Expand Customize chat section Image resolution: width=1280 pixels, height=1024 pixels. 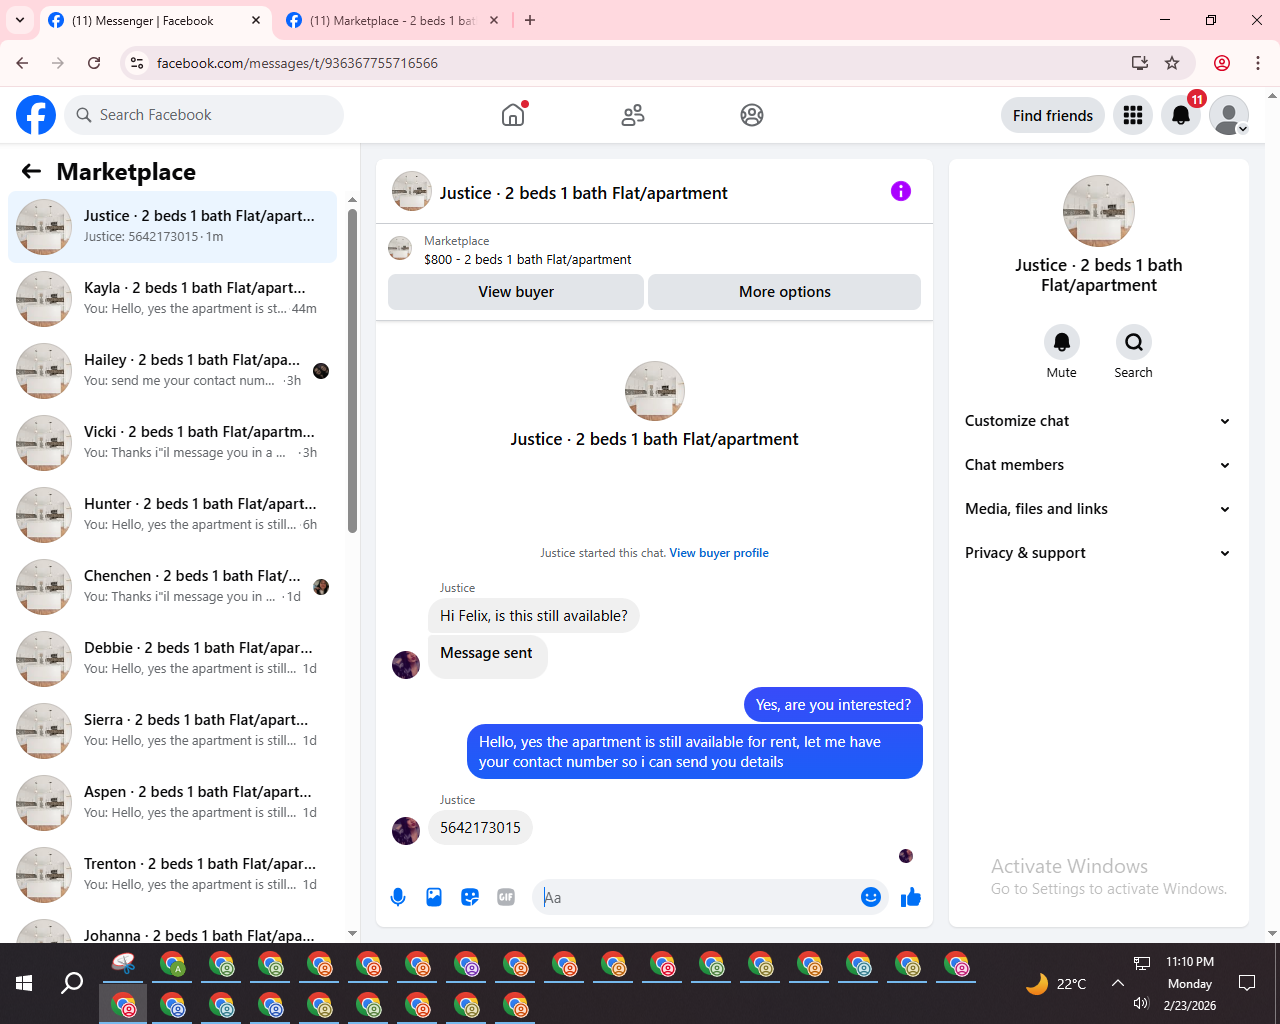[1098, 421]
